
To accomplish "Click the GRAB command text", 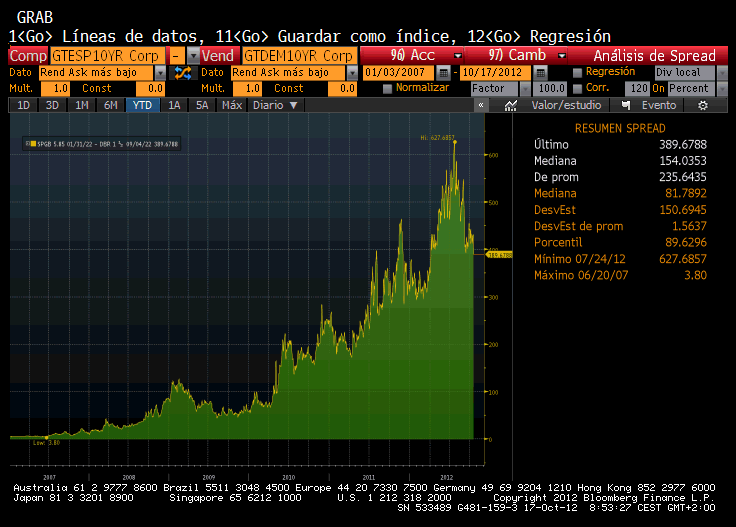I will tap(35, 18).
